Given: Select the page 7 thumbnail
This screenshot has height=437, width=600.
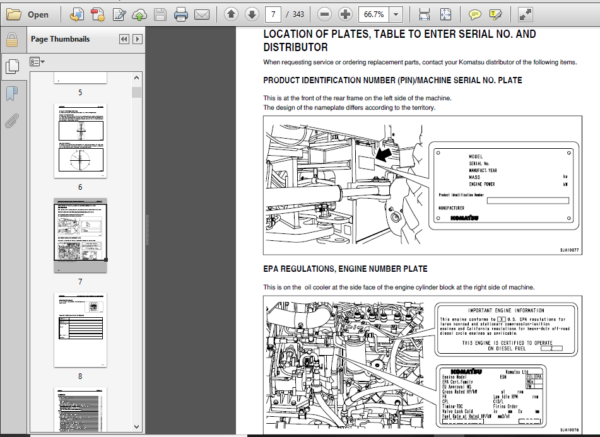Looking at the screenshot, I should 80,235.
